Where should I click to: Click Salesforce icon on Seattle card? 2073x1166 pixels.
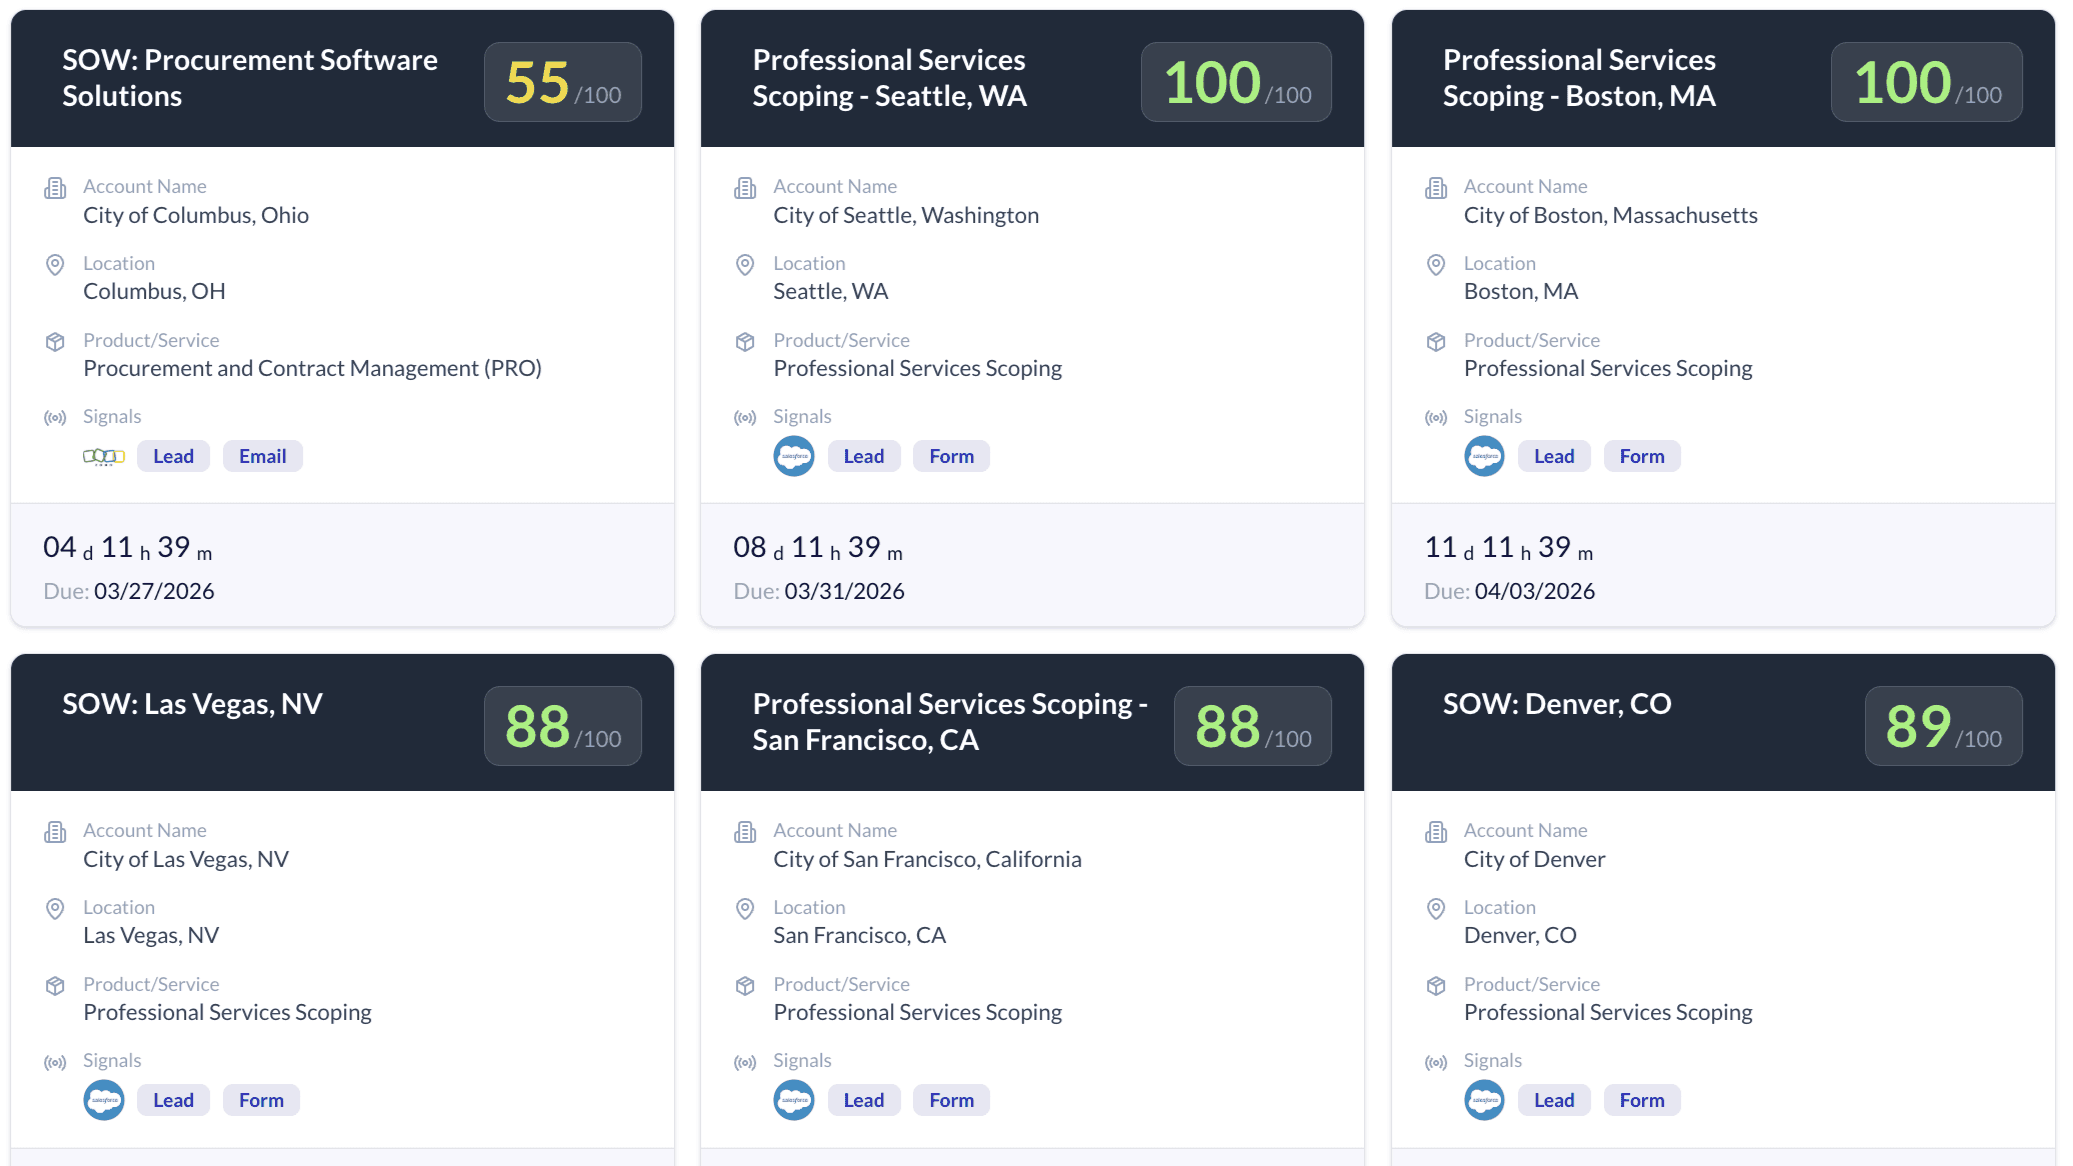click(x=794, y=456)
